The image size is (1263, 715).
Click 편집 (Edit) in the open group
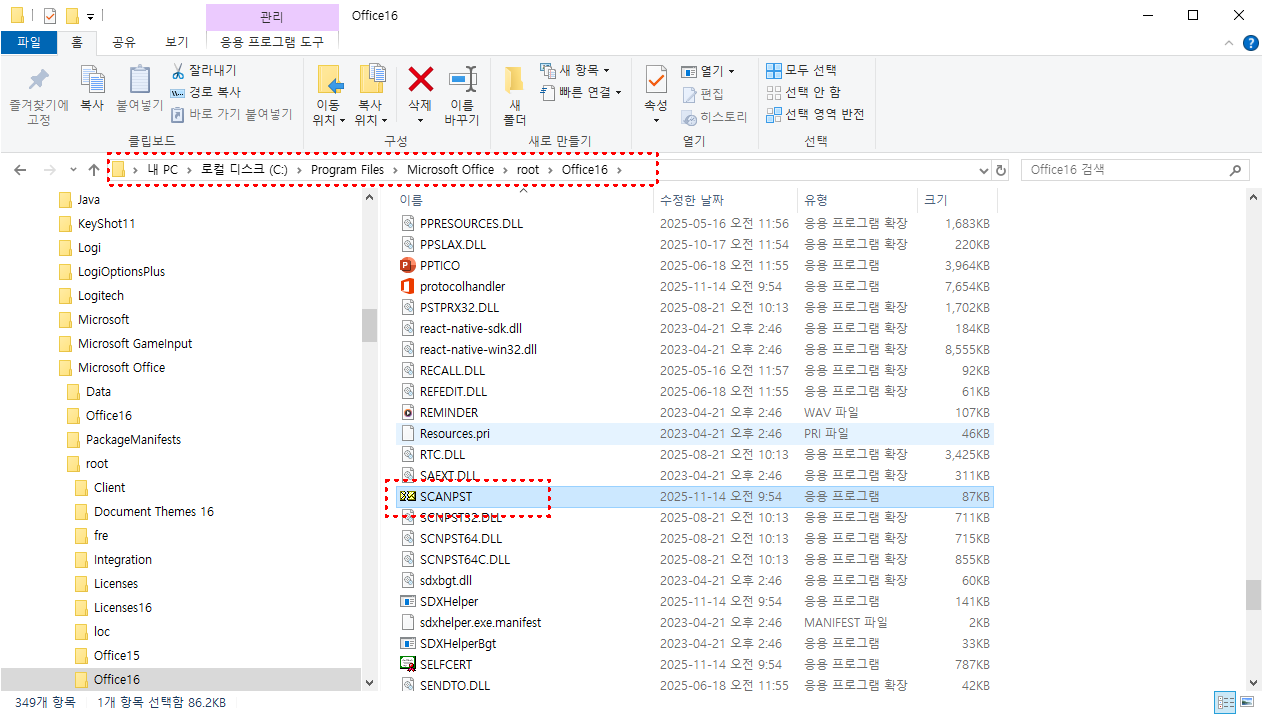click(703, 94)
